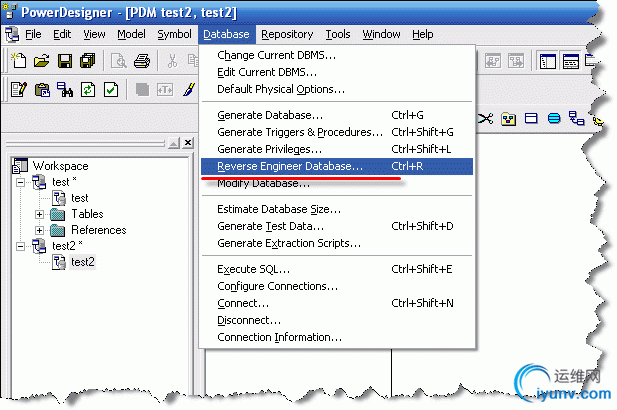This screenshot has height=410, width=617.
Task: Open the Properties pencil-note icon
Action: (18, 90)
